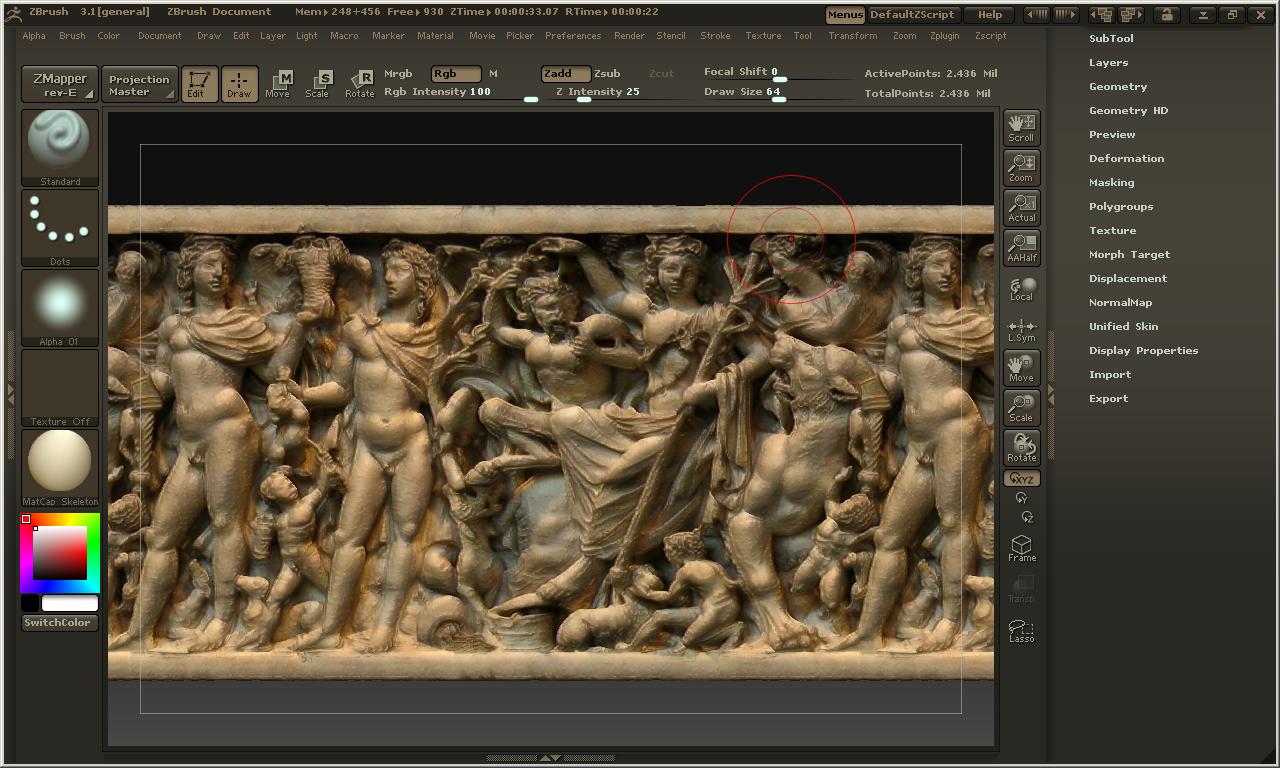Toggle Zadd mode
Viewport: 1280px width, 768px height.
coord(566,74)
